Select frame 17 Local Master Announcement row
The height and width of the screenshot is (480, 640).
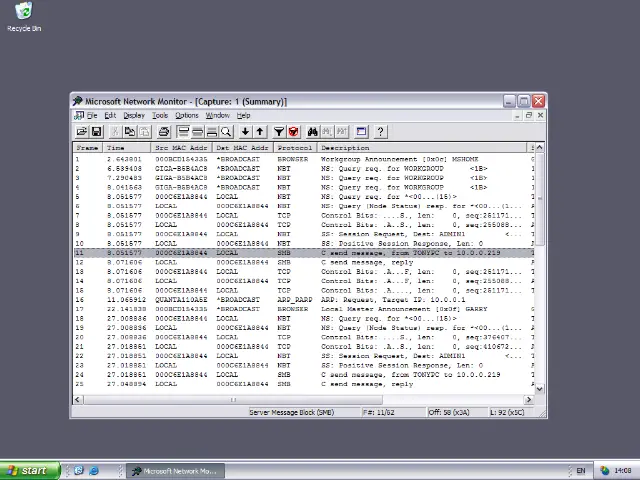(x=304, y=309)
